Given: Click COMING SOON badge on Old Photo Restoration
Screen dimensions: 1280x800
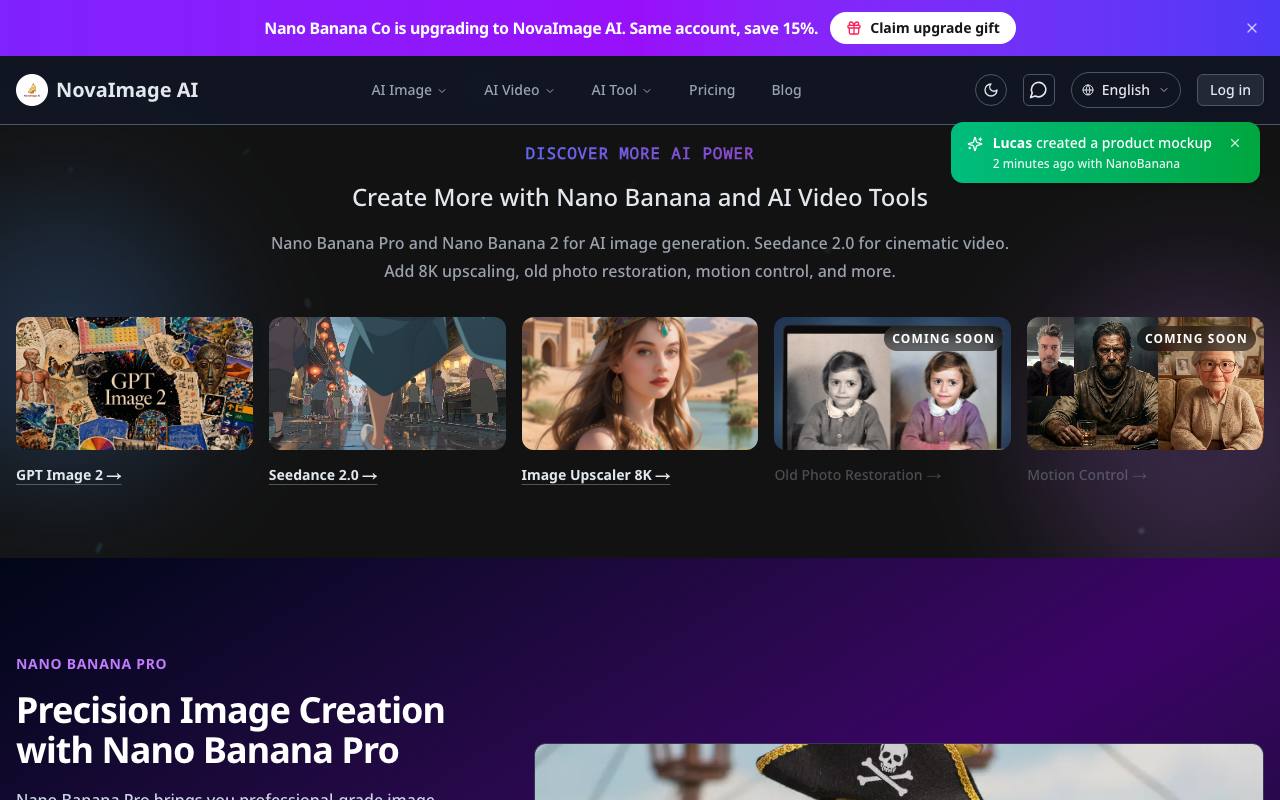Looking at the screenshot, I should (x=943, y=339).
